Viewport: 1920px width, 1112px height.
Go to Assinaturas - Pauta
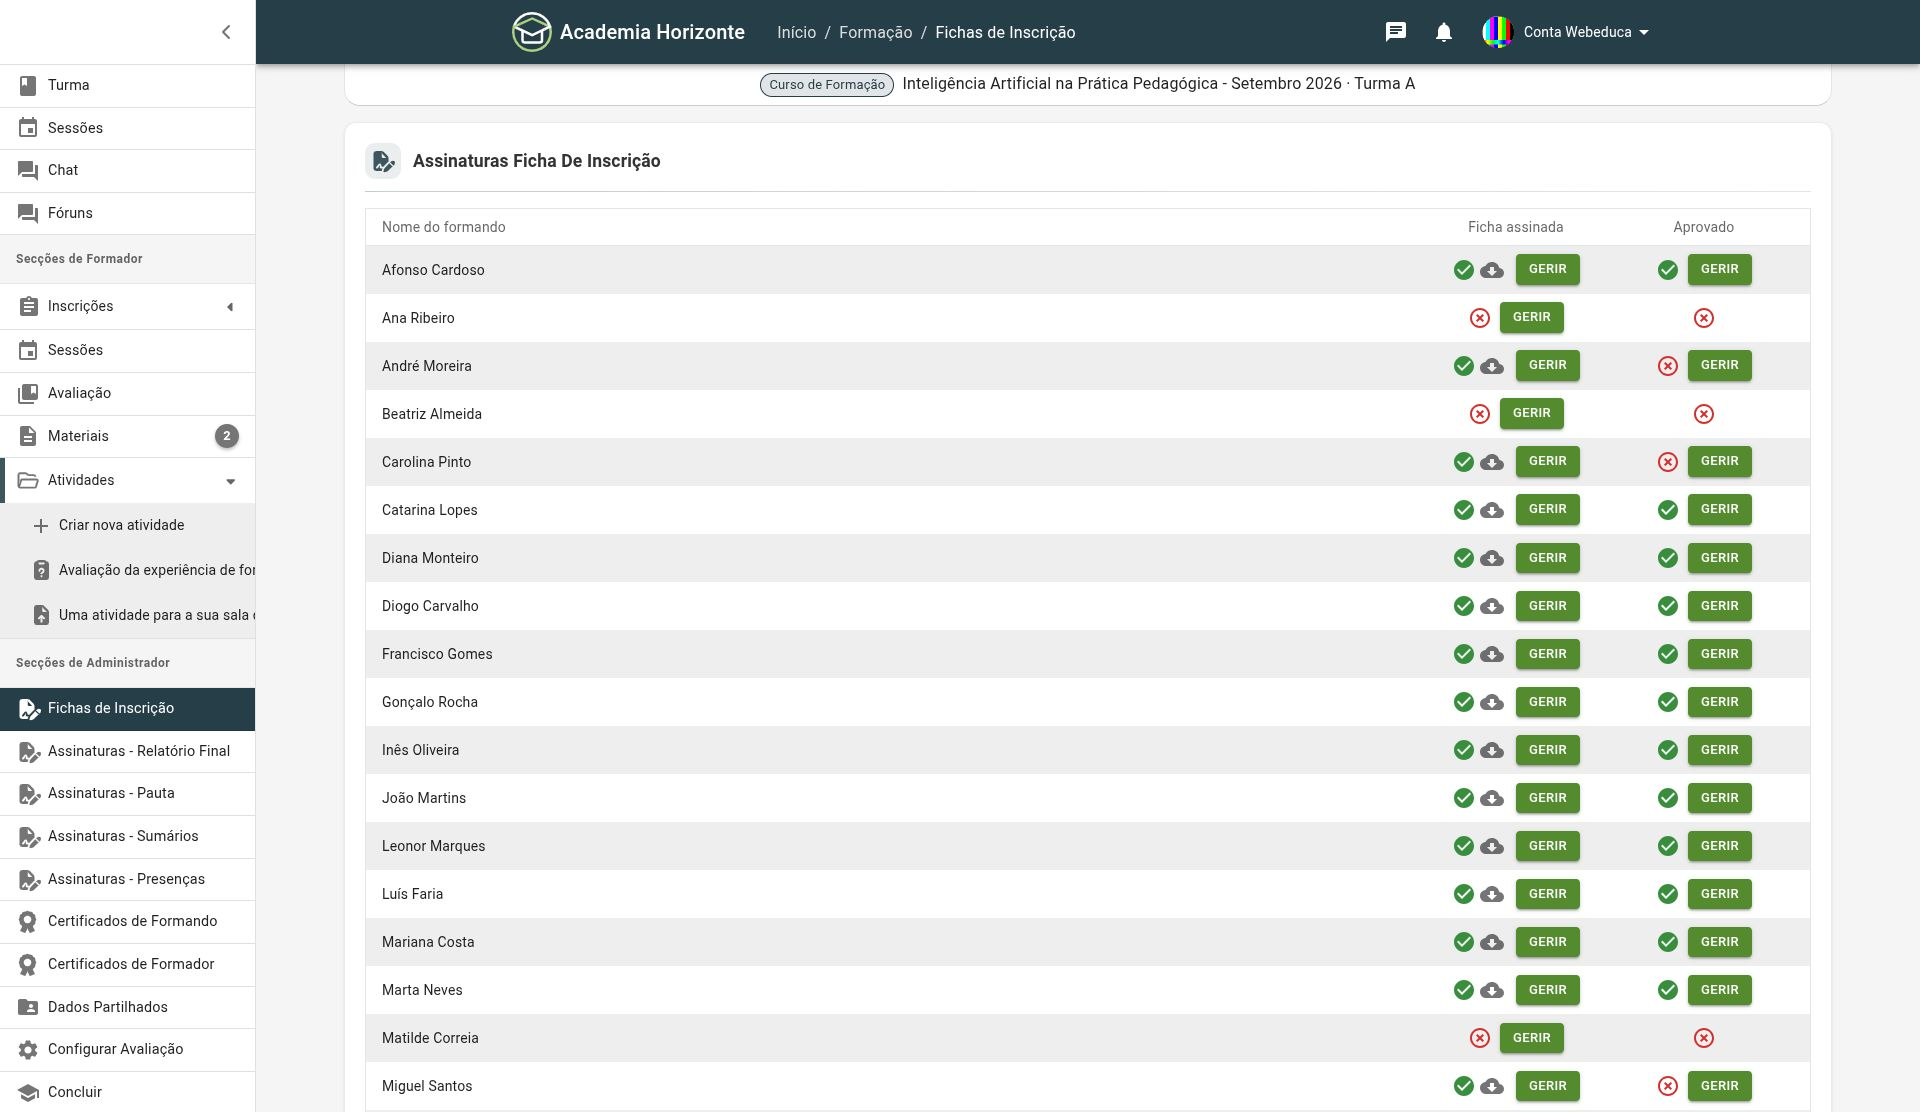pyautogui.click(x=127, y=793)
